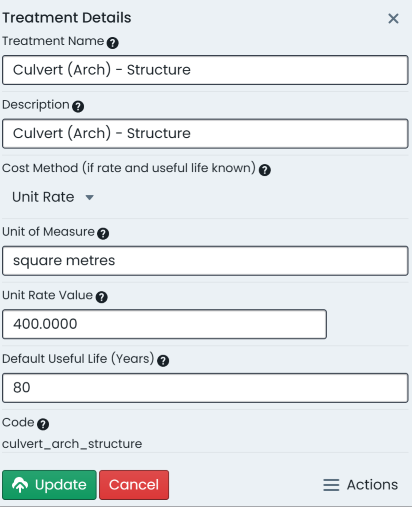Select the square metres unit field
The width and height of the screenshot is (412, 507).
(x=205, y=261)
